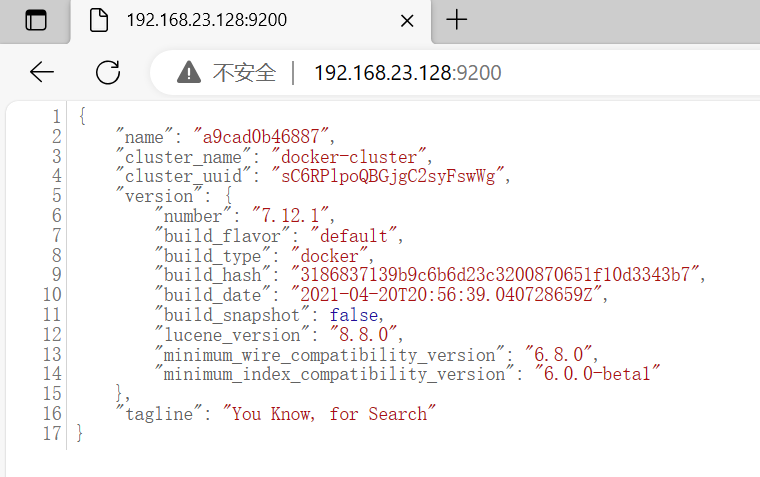
Task: Reload the page with refresh icon
Action: (x=108, y=73)
